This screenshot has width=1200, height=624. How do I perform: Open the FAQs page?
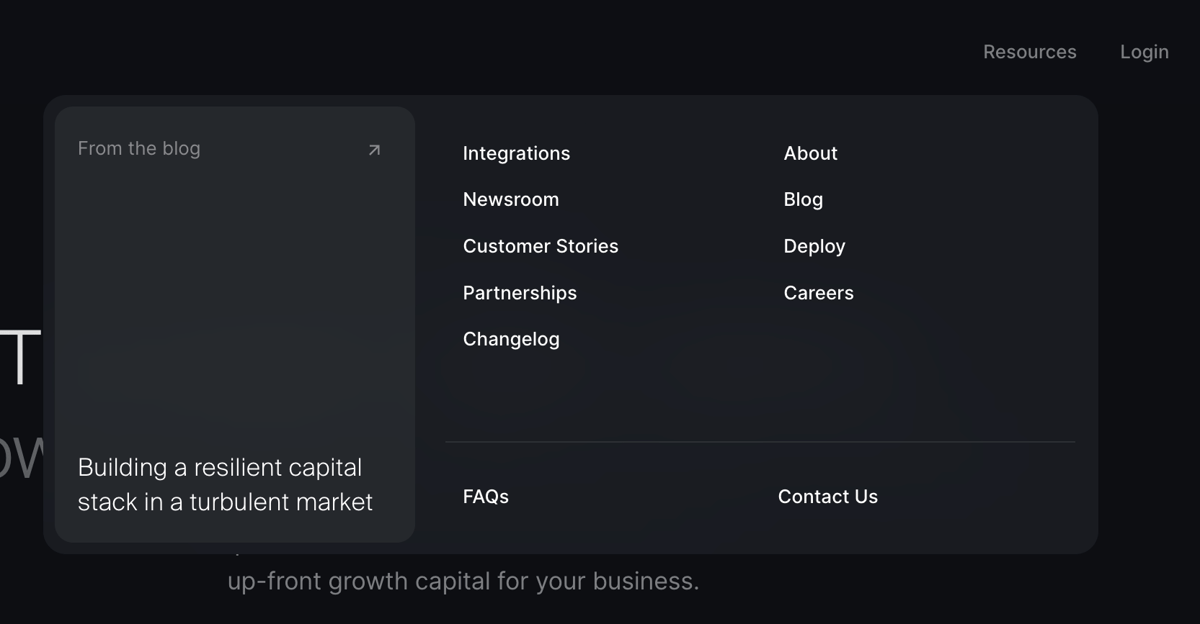pos(485,496)
